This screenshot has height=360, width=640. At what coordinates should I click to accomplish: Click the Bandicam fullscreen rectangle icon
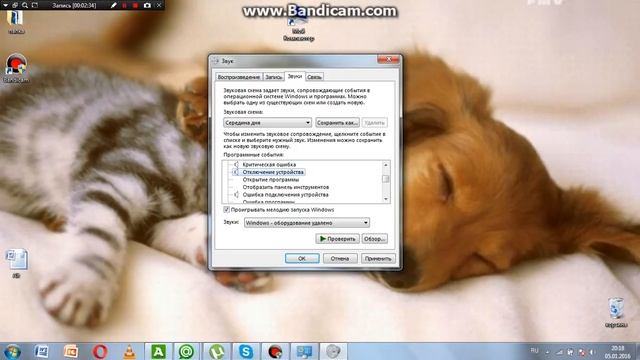(x=35, y=5)
